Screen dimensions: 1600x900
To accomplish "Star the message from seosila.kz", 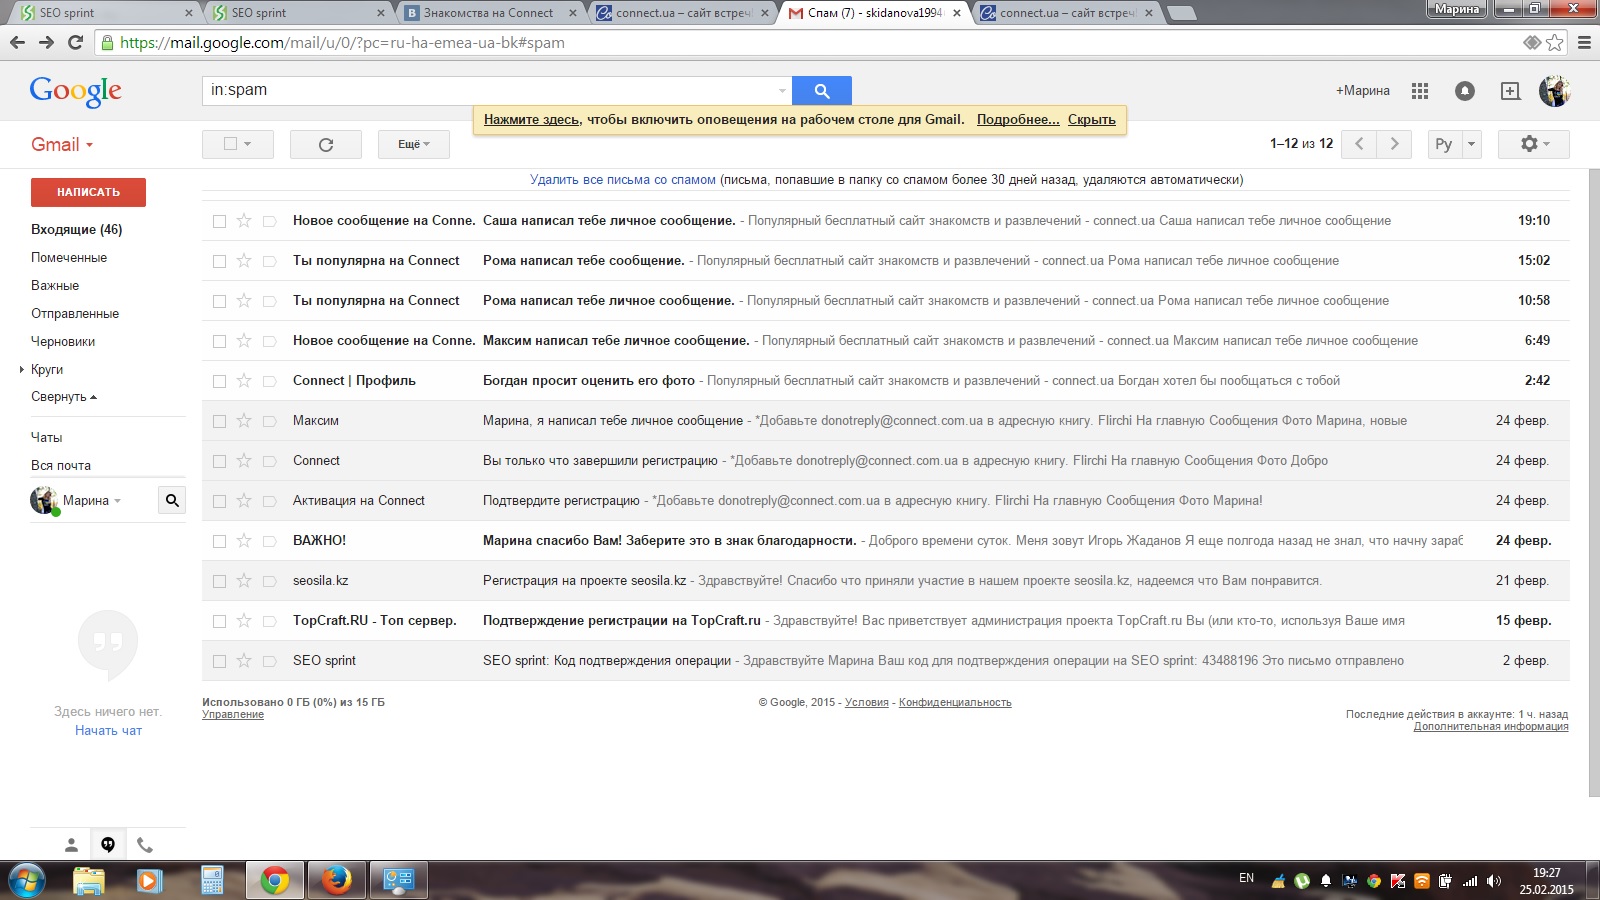I will 244,581.
